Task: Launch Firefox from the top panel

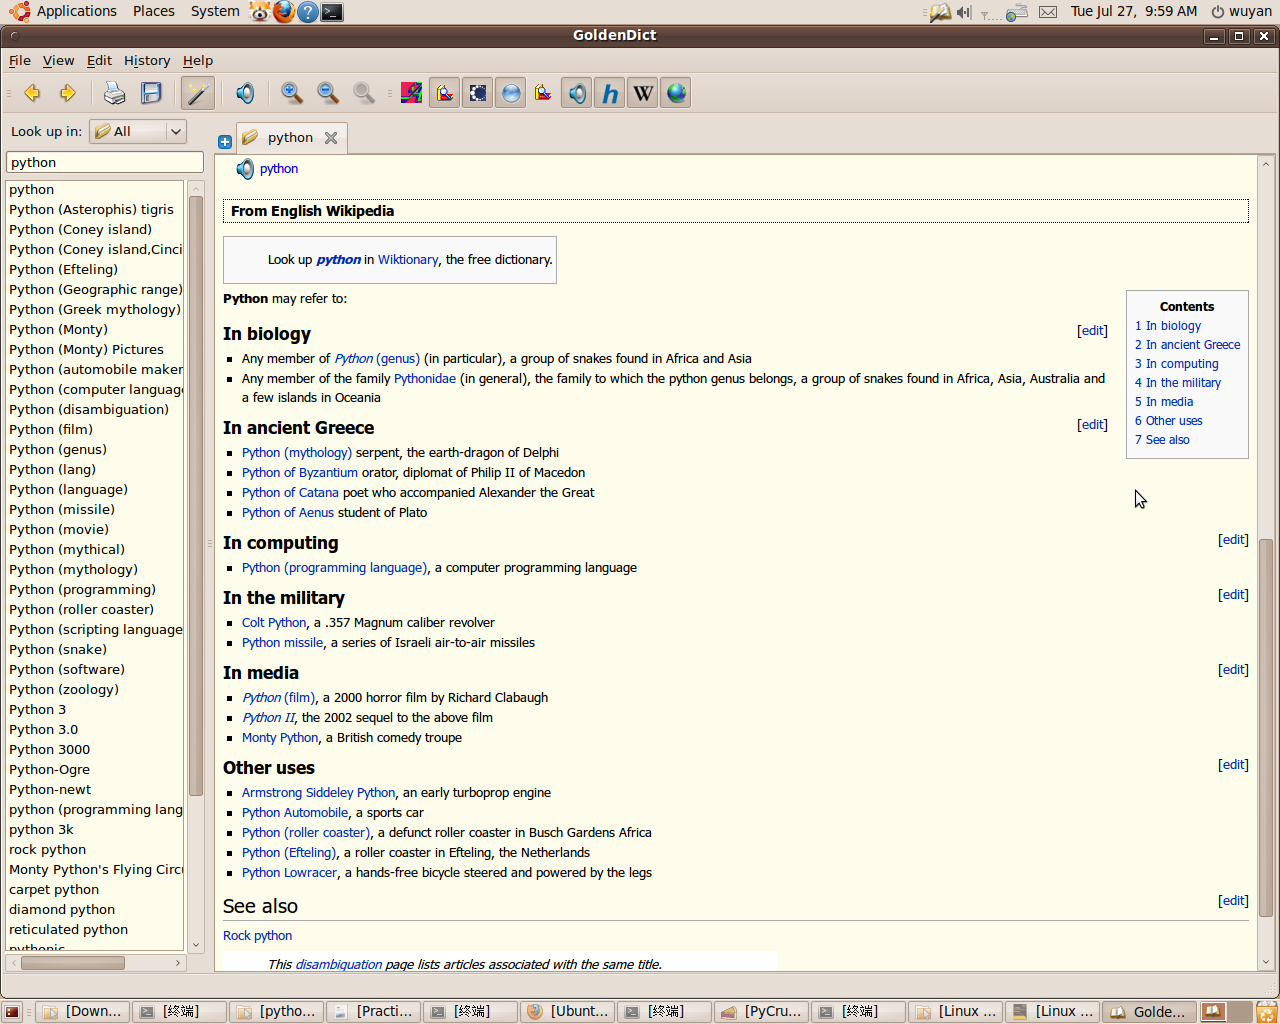Action: coord(284,11)
